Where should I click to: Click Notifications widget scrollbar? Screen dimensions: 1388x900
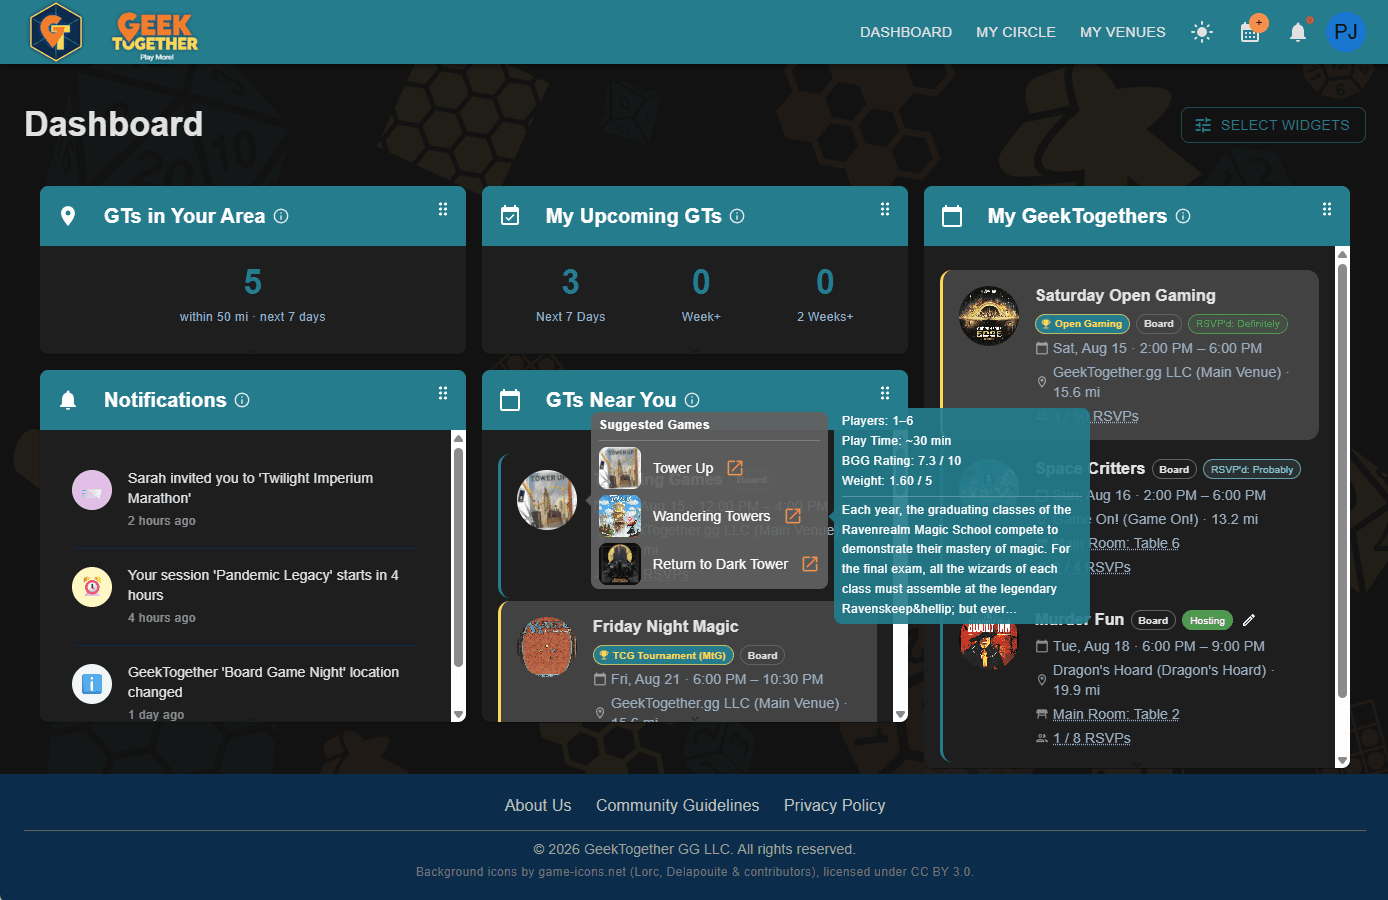point(459,555)
